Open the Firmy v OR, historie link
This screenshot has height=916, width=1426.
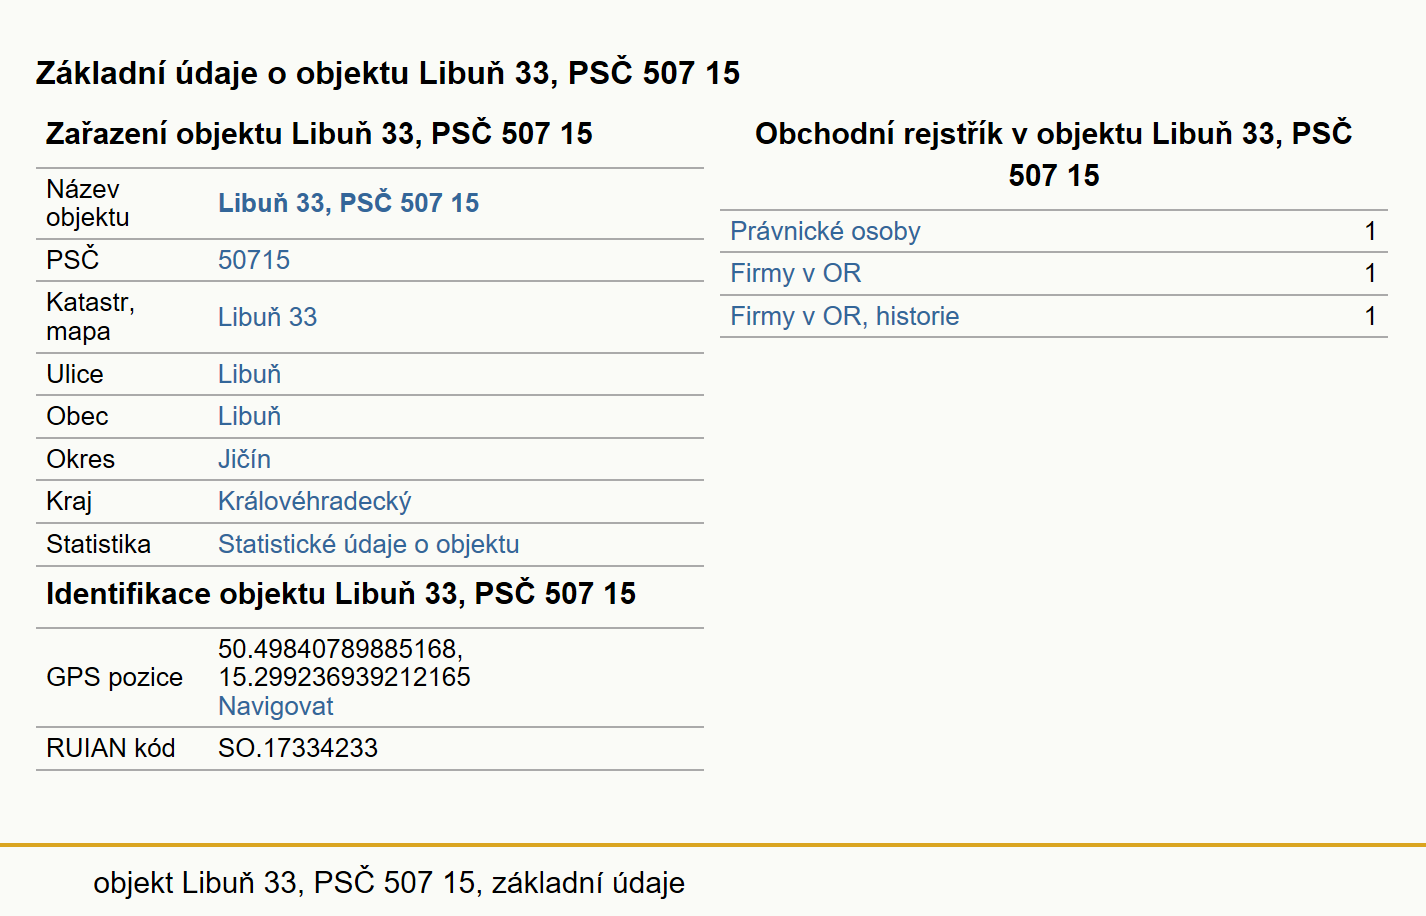(844, 316)
